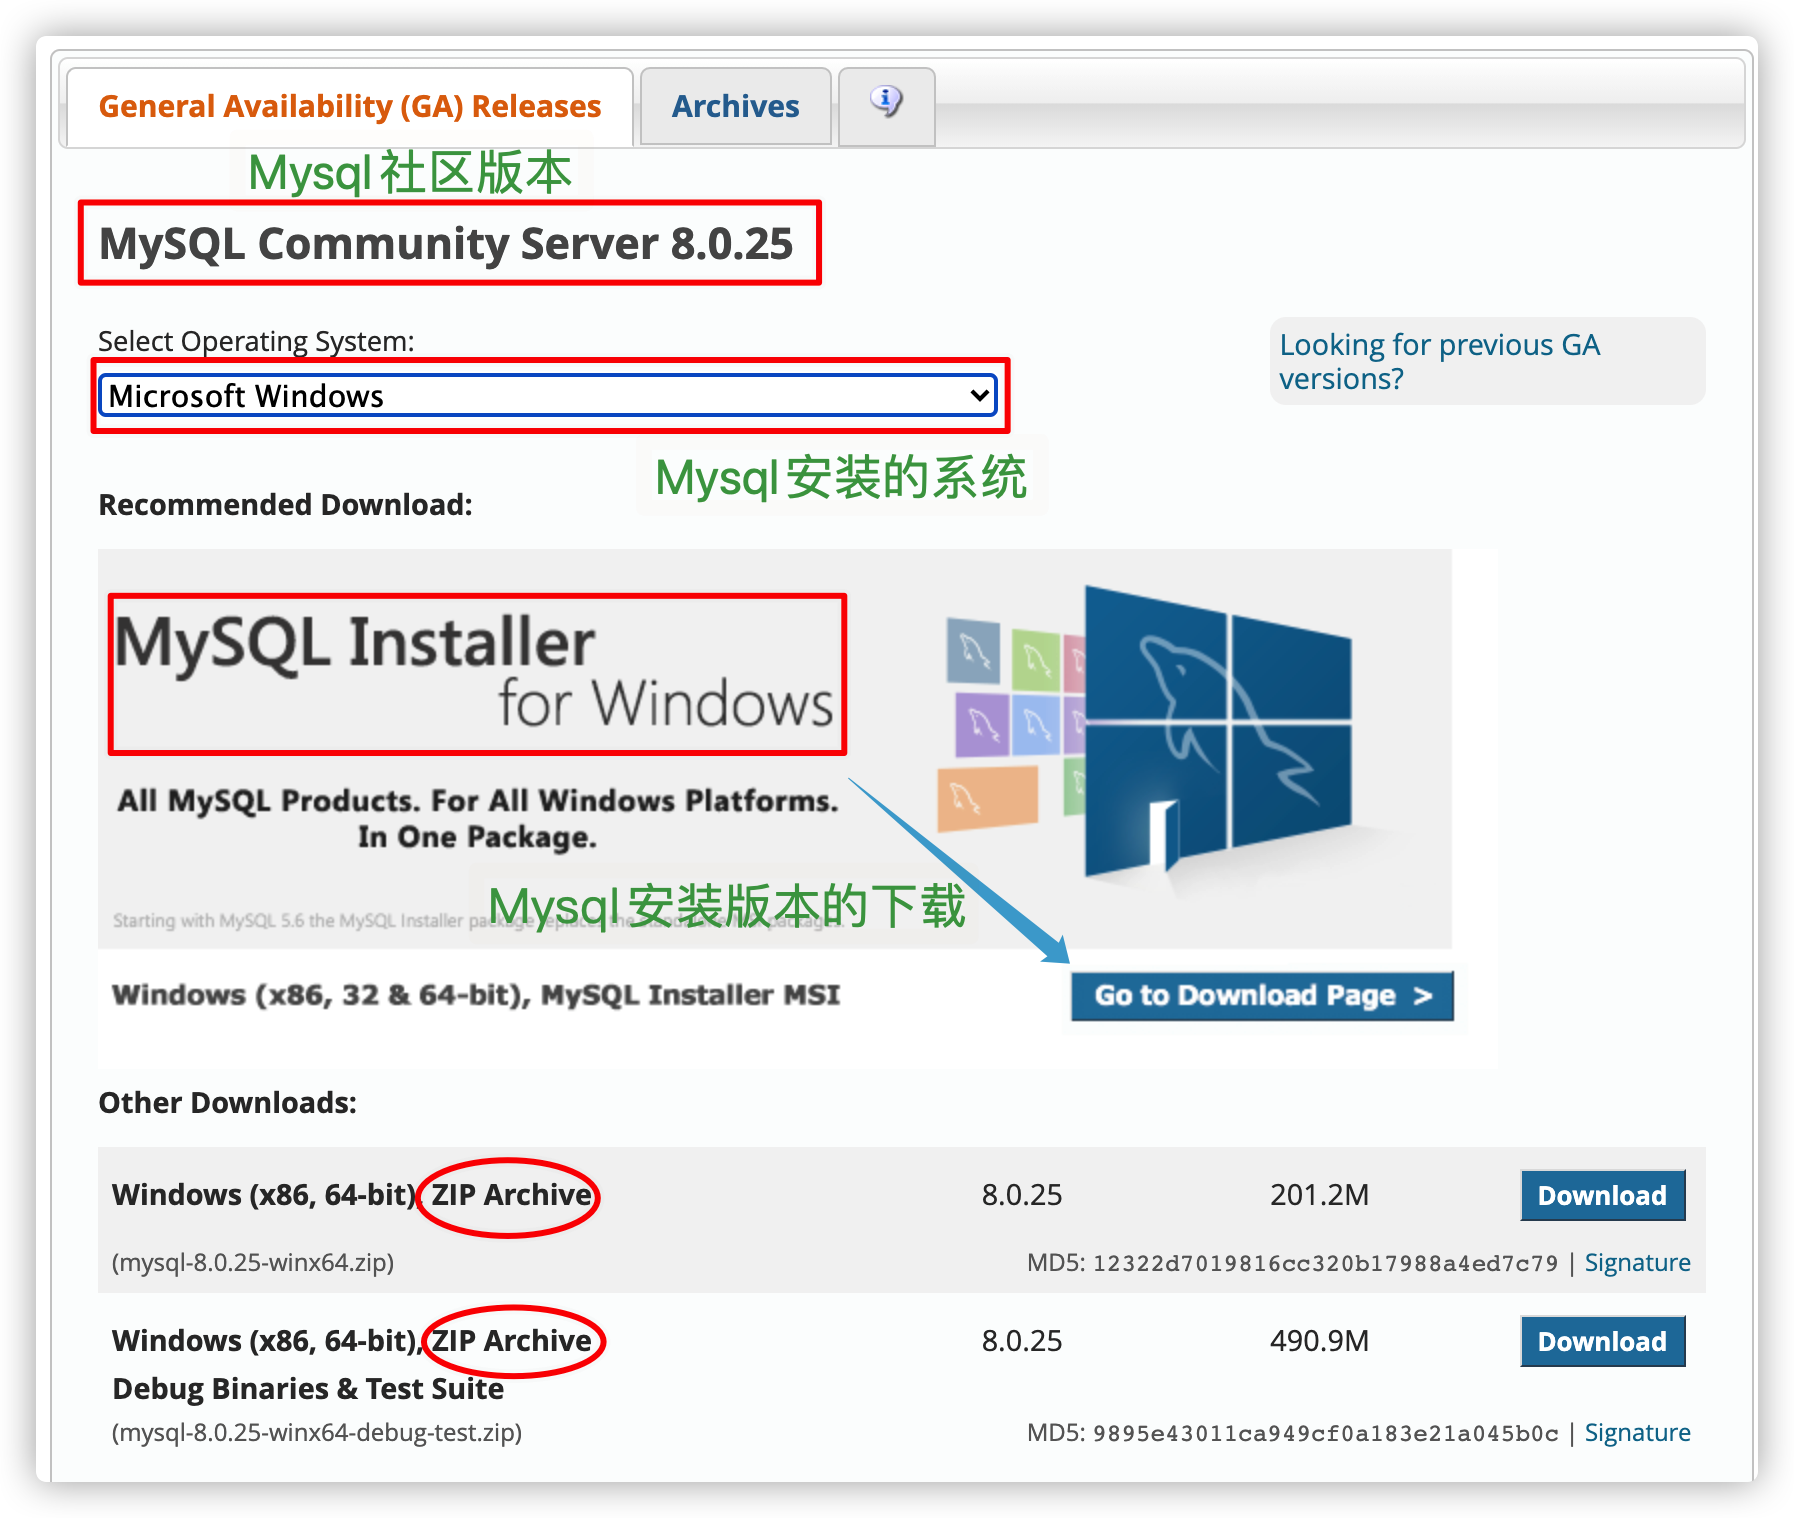1794x1518 pixels.
Task: Open the General Availability (GA) Releases tab
Action: [x=350, y=106]
